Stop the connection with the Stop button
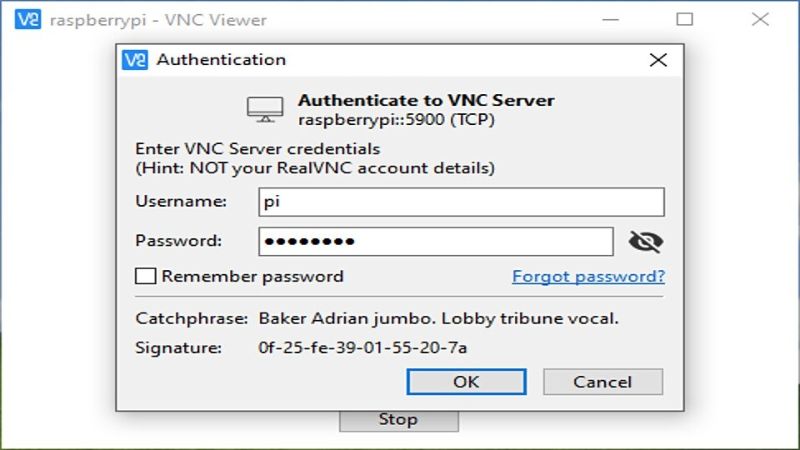 click(x=398, y=419)
